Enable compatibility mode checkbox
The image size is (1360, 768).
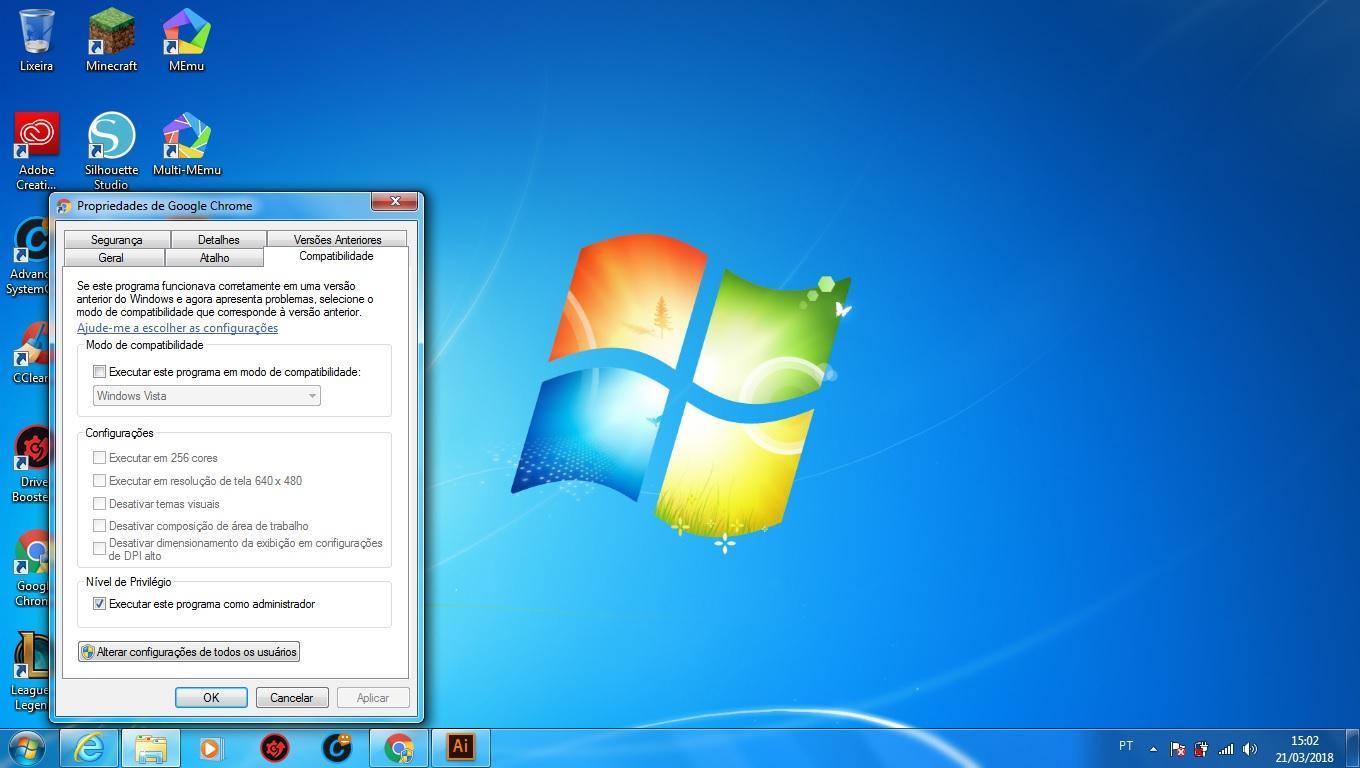coord(100,372)
